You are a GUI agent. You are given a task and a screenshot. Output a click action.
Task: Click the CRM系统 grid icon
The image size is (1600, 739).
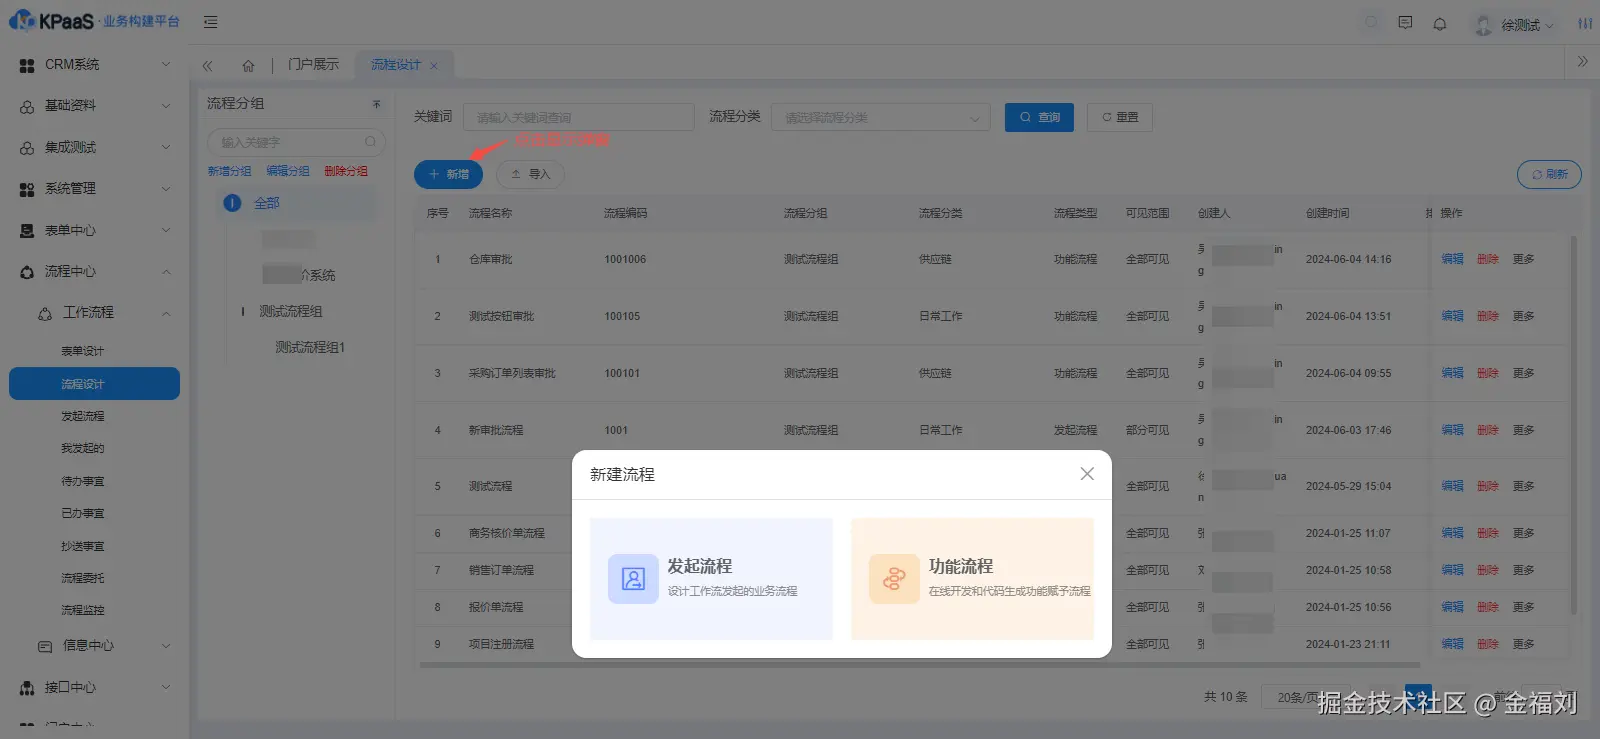(27, 65)
